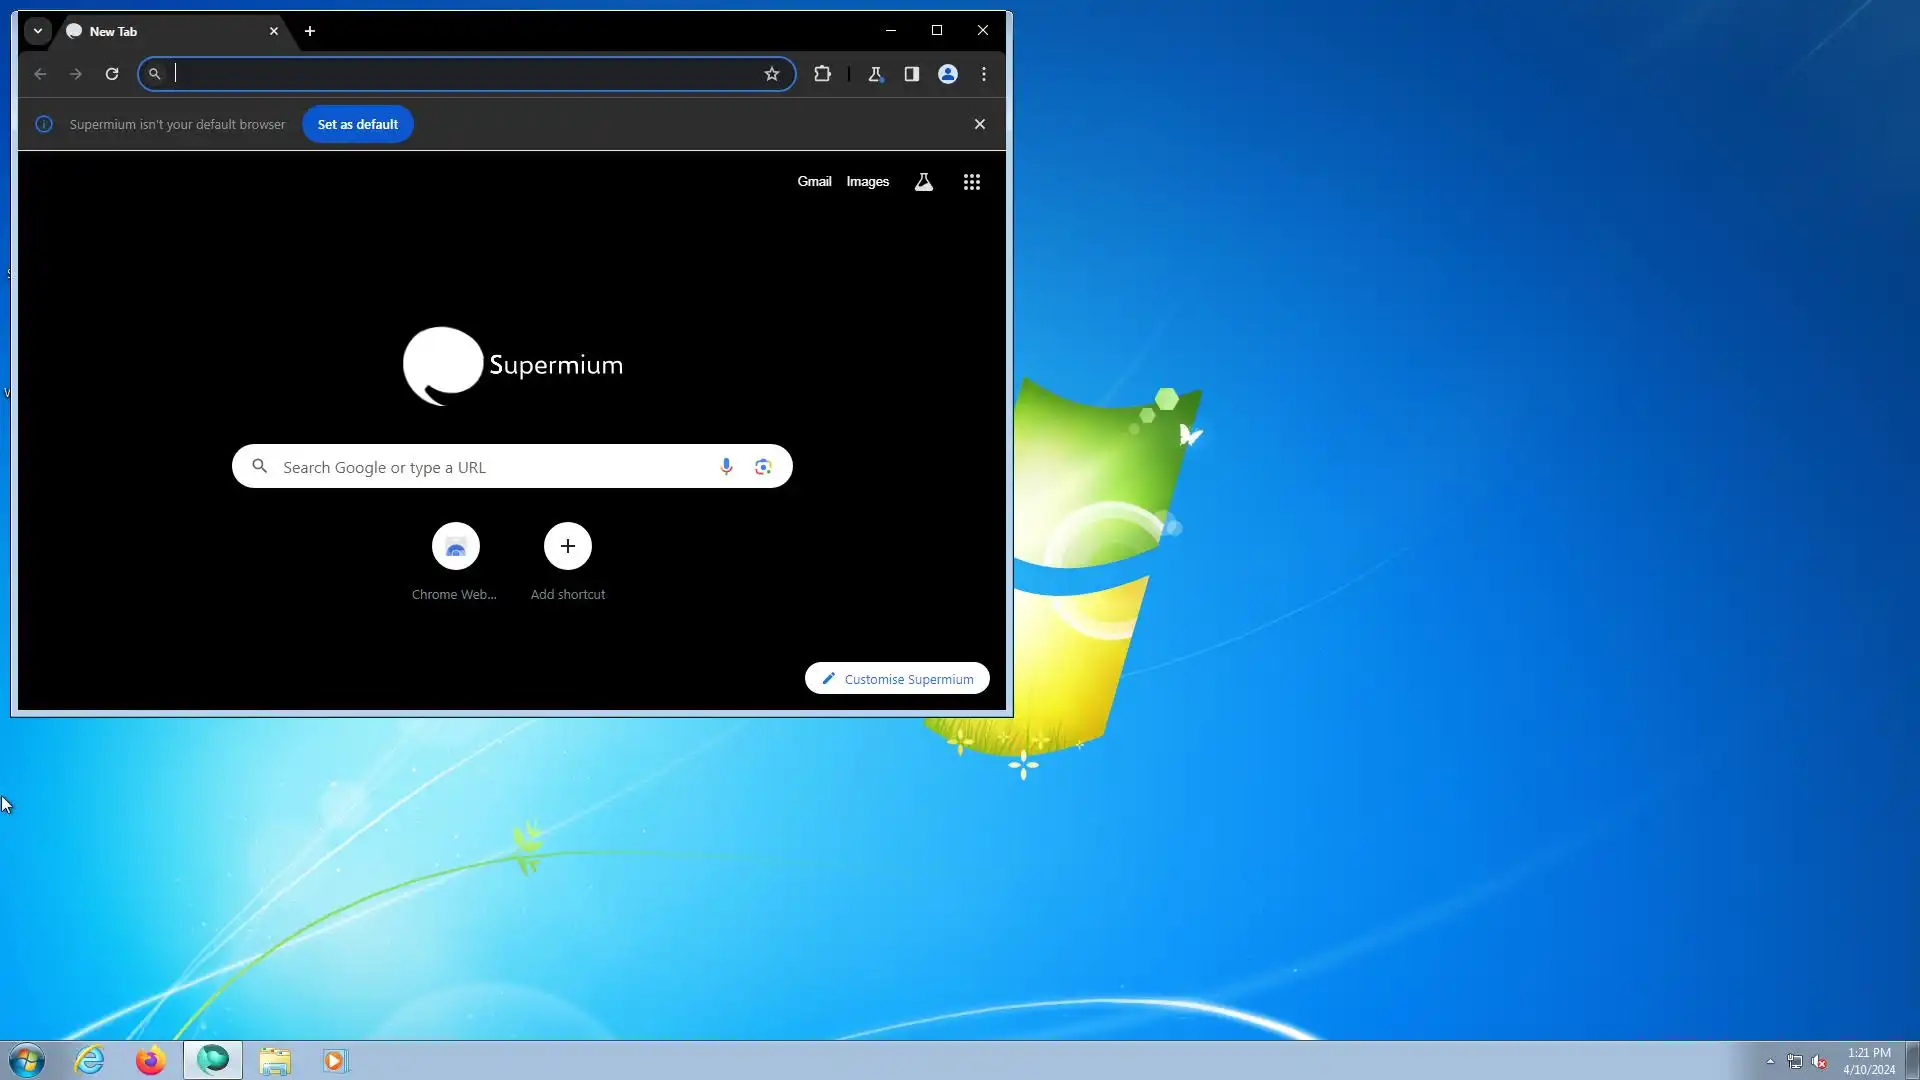Image resolution: width=1920 pixels, height=1080 pixels.
Task: Show hidden system tray icons
Action: coord(1770,1061)
